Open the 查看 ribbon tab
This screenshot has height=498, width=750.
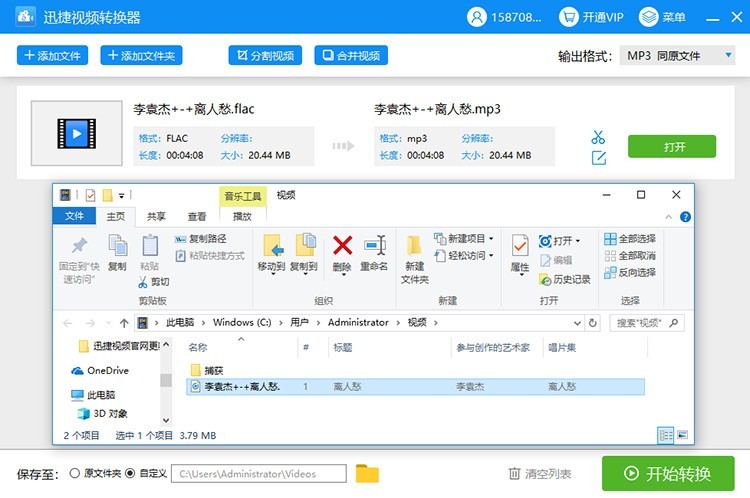coord(197,216)
